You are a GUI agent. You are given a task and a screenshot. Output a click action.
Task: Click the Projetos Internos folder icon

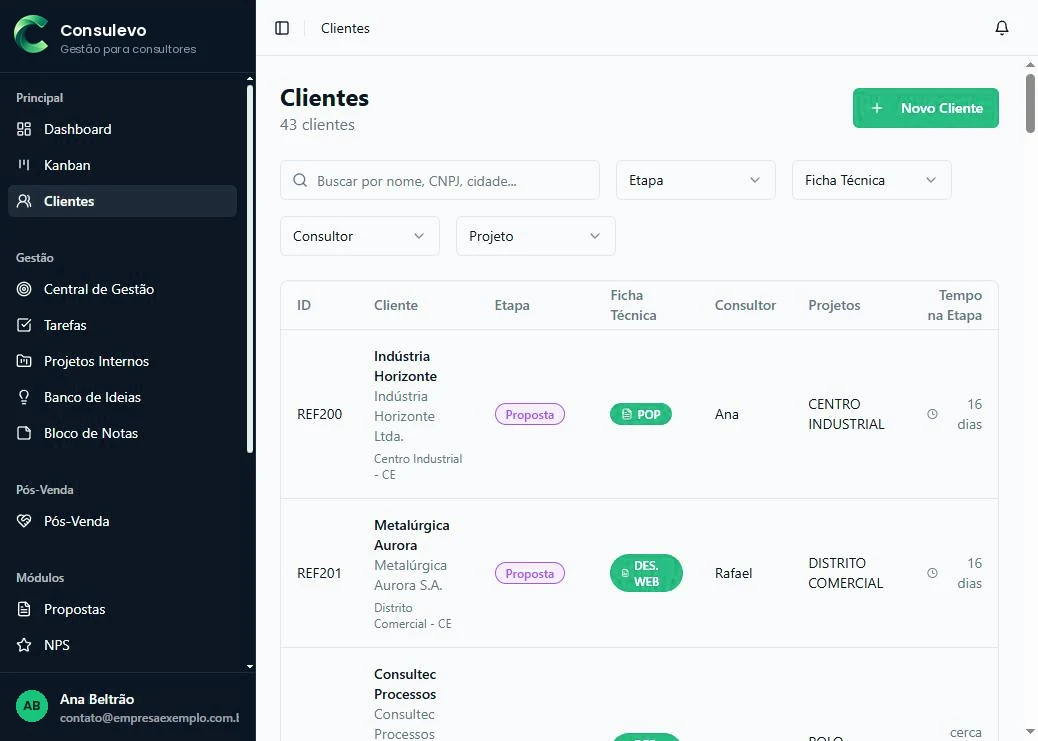(x=24, y=361)
